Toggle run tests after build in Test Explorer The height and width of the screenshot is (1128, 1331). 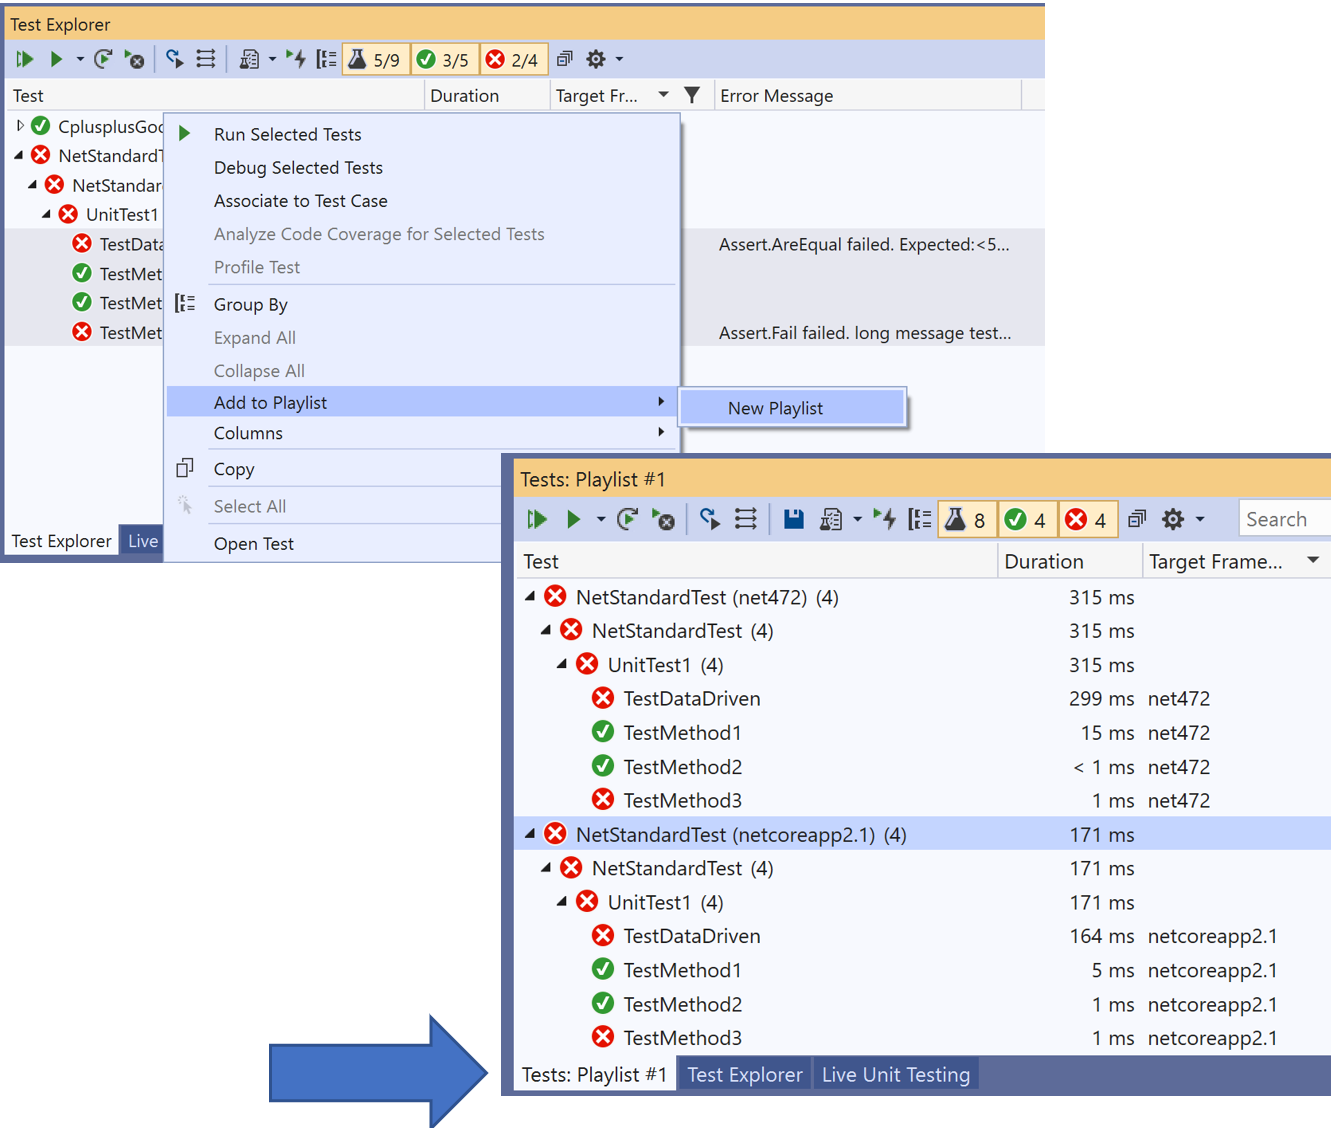coord(295,59)
